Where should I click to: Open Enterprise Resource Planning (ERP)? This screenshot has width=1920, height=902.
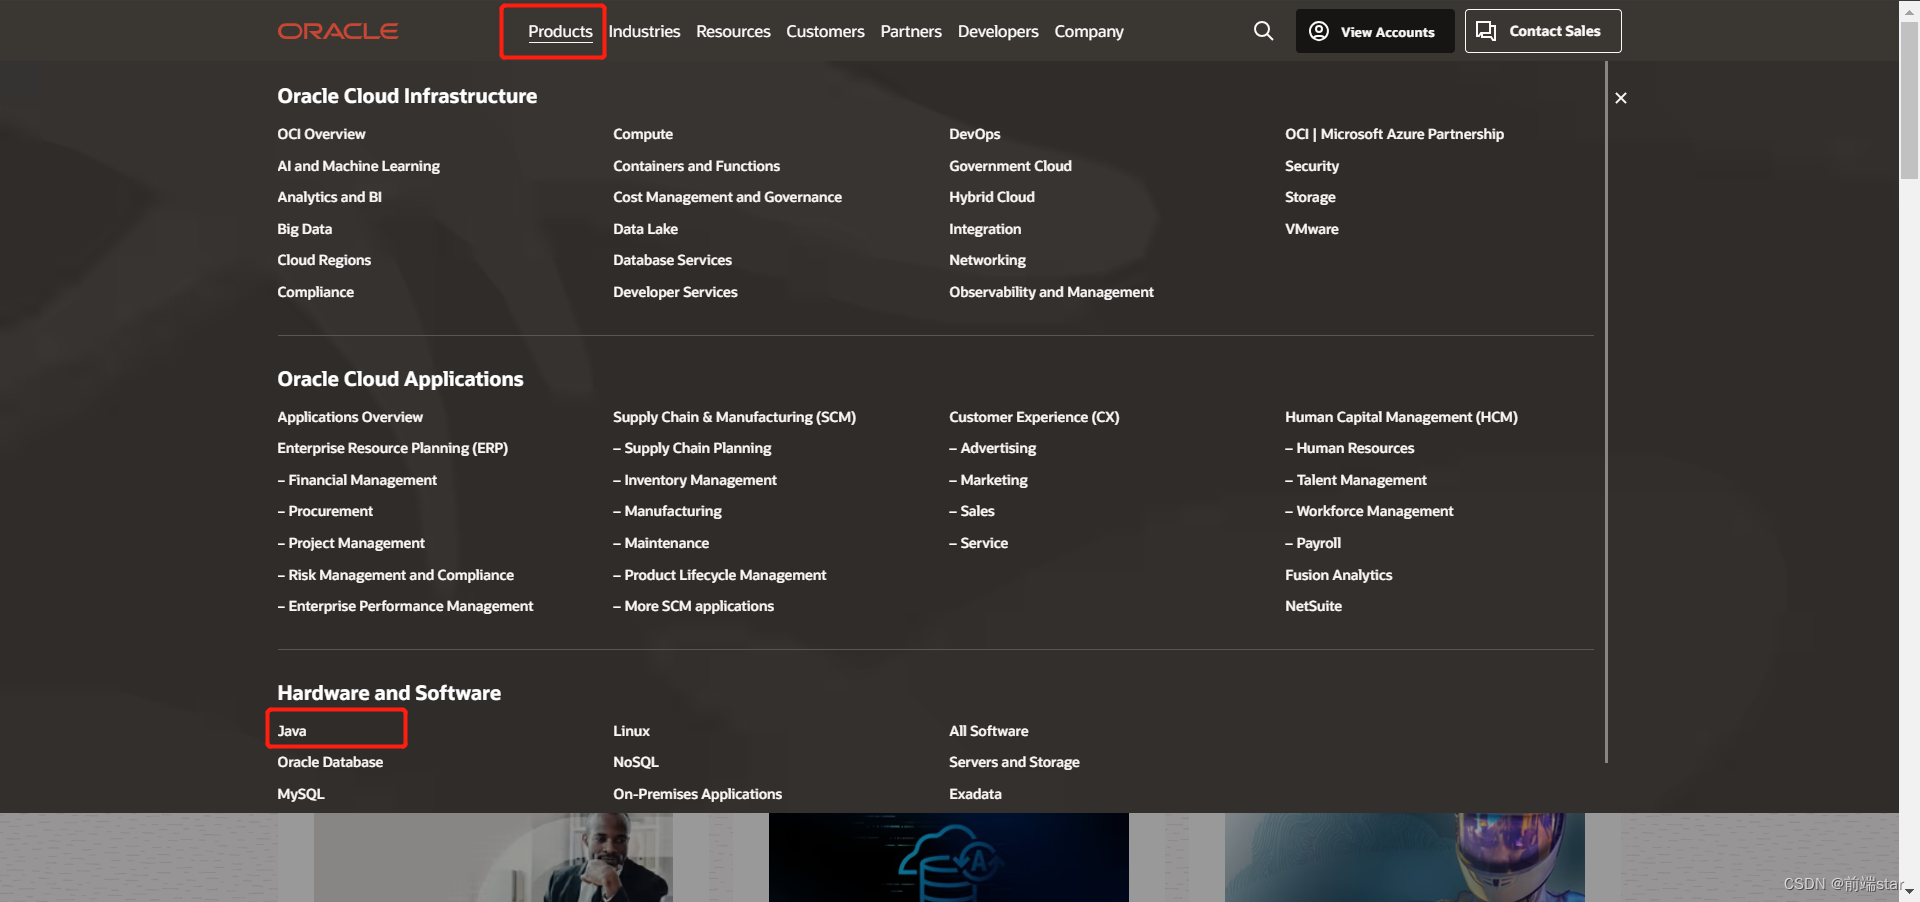(x=392, y=448)
